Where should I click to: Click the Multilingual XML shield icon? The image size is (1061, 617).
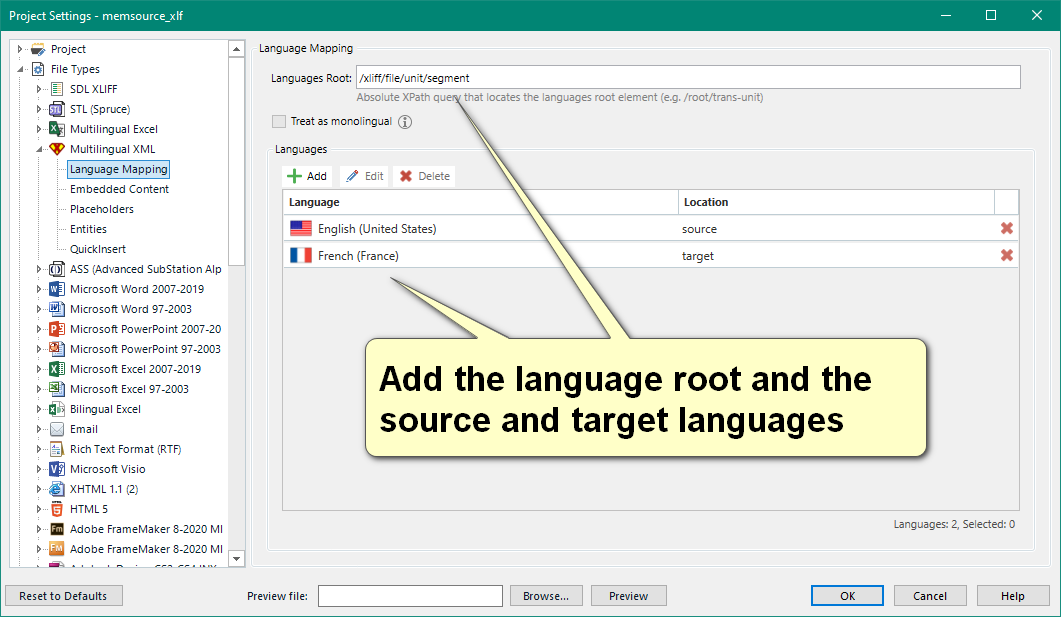coord(57,149)
